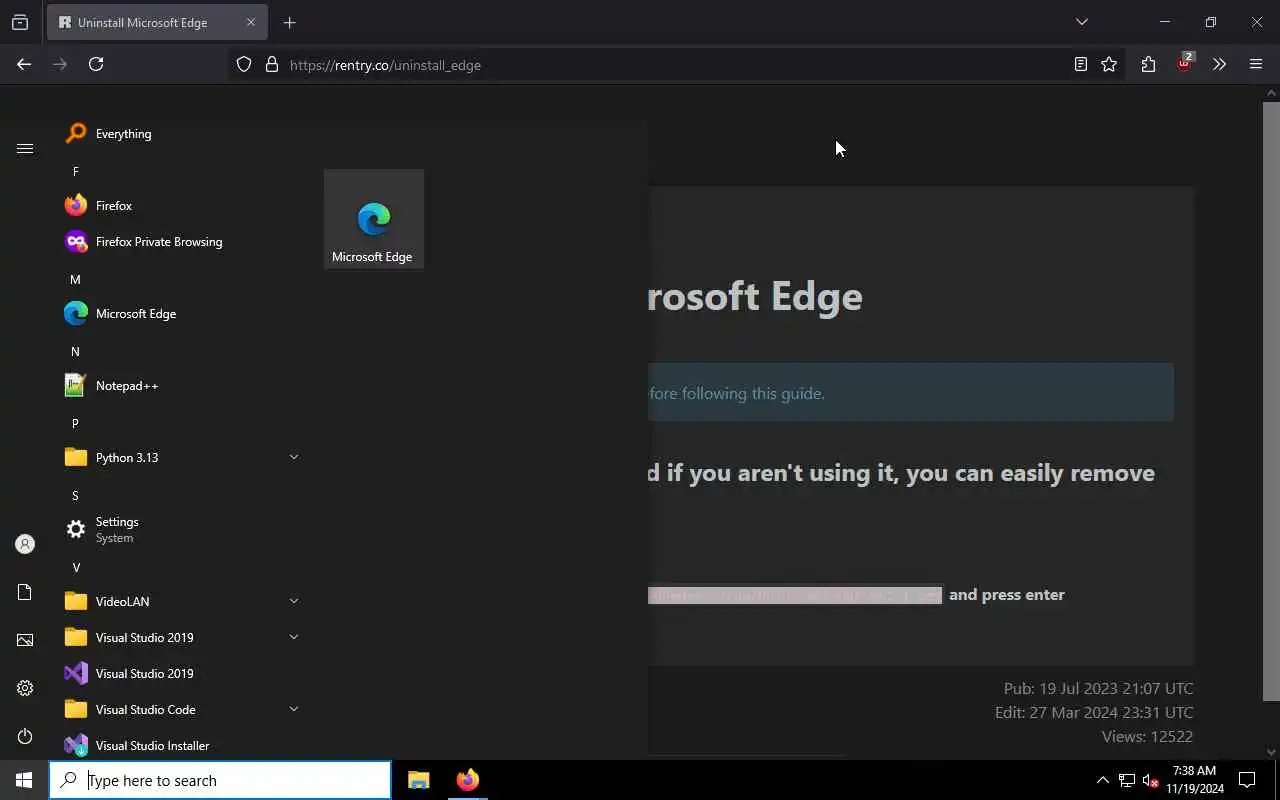Reload the rentry.co page
The image size is (1280, 800).
coord(96,64)
